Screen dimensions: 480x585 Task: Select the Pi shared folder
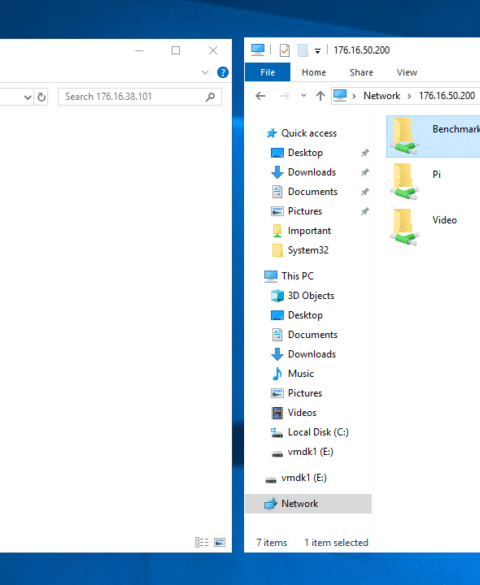point(433,182)
